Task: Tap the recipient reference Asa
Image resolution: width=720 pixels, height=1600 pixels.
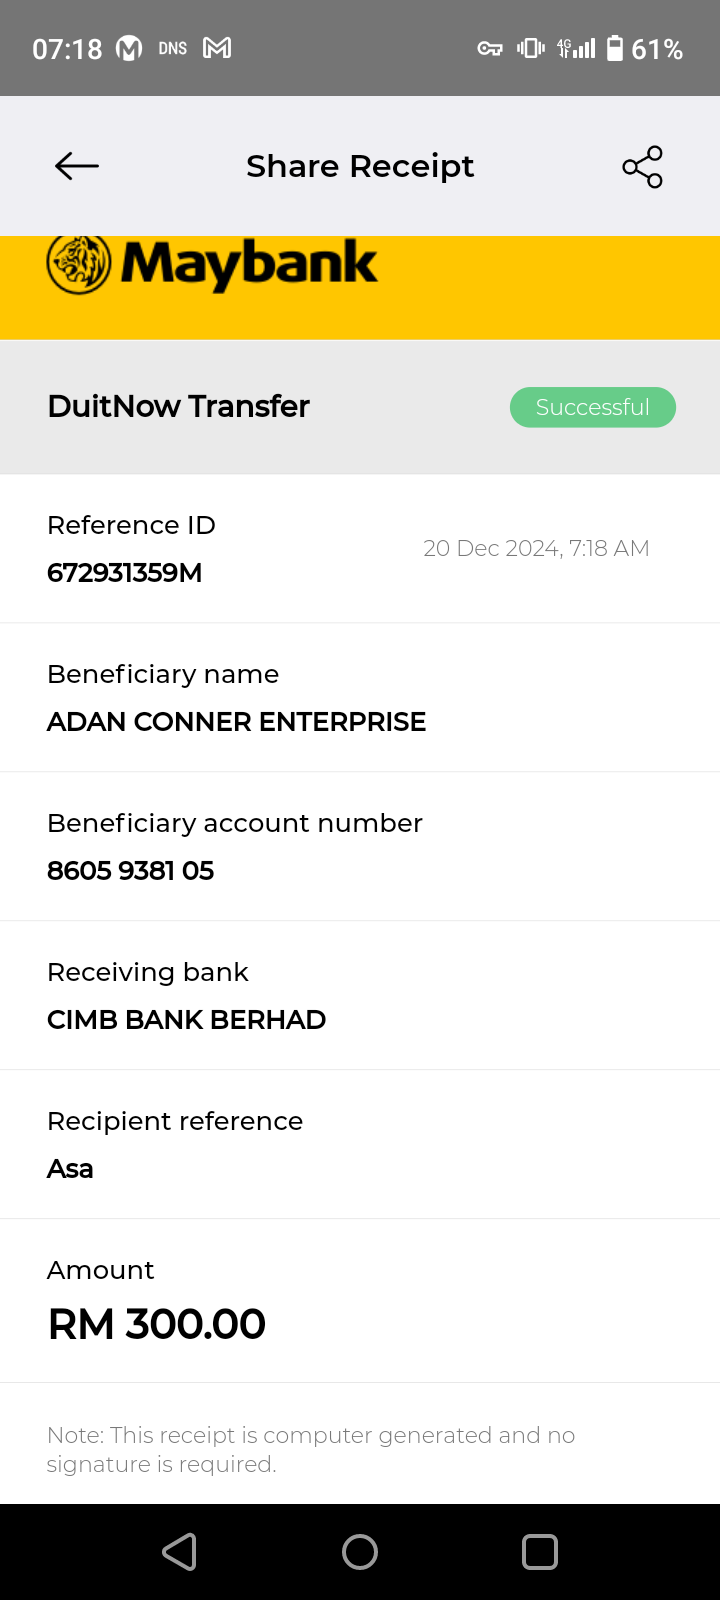Action: coord(70,1169)
